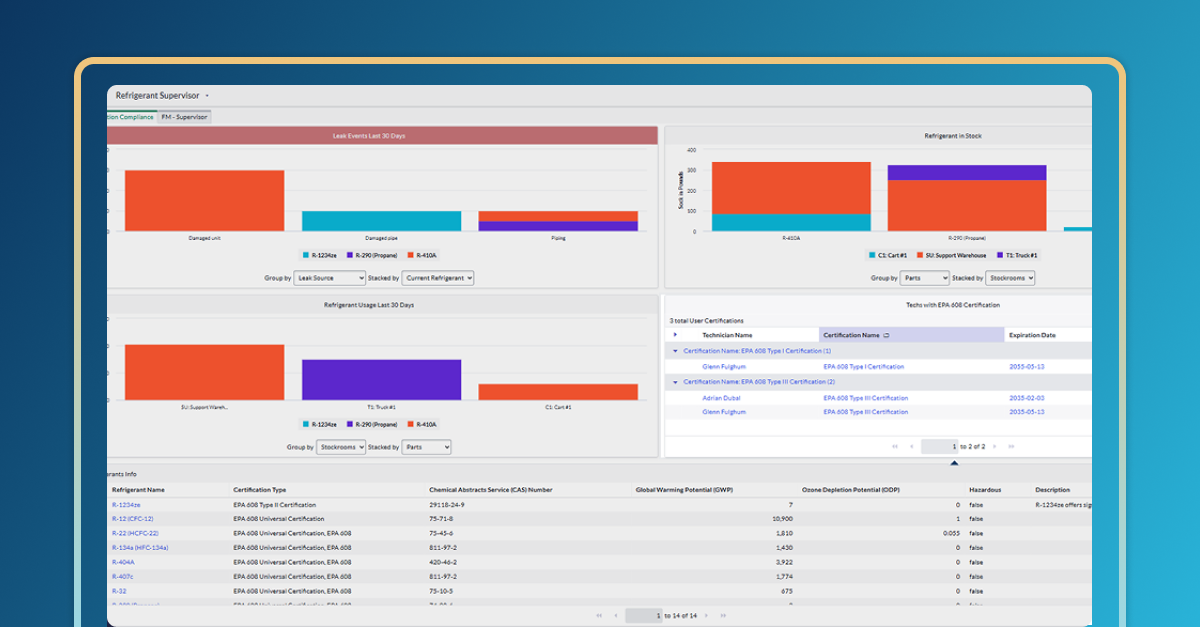Viewport: 1200px width, 627px height.
Task: Toggle SU: Support Warehouse legend in stock chart
Action: tap(935, 256)
